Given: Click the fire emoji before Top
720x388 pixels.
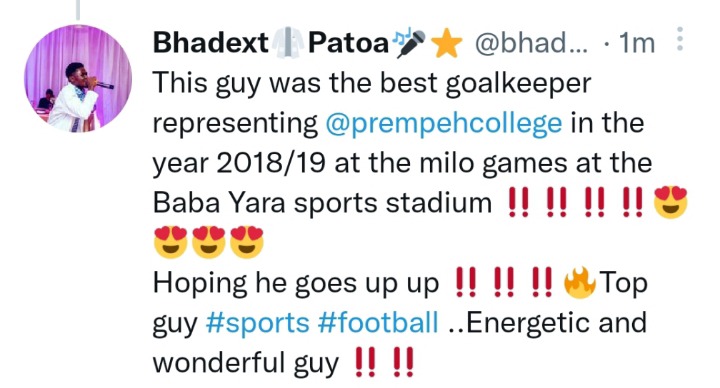Looking at the screenshot, I should tap(579, 282).
